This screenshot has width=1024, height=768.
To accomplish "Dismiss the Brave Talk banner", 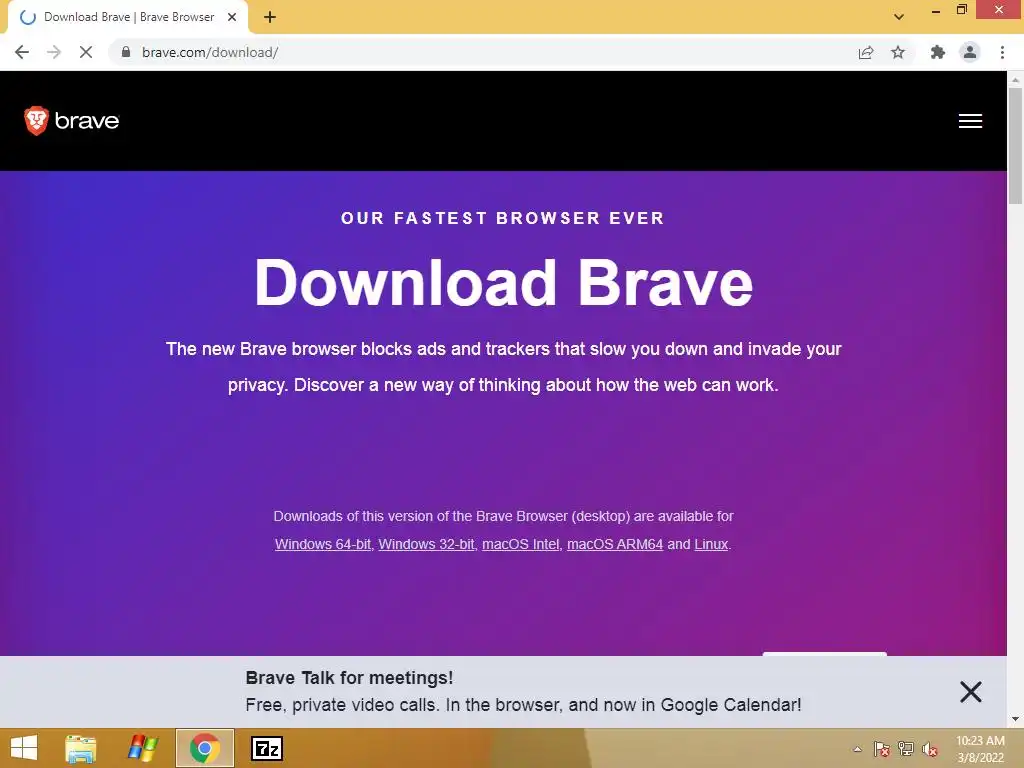I will tap(970, 692).
